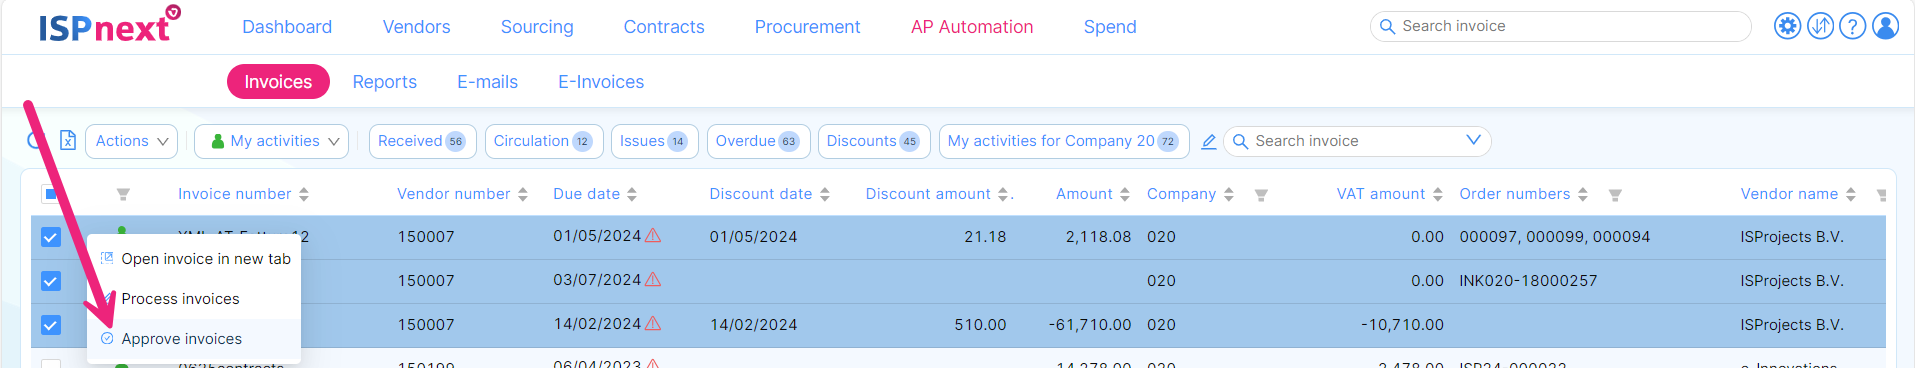Go to the Dashboard menu
The width and height of the screenshot is (1915, 368).
tap(287, 27)
